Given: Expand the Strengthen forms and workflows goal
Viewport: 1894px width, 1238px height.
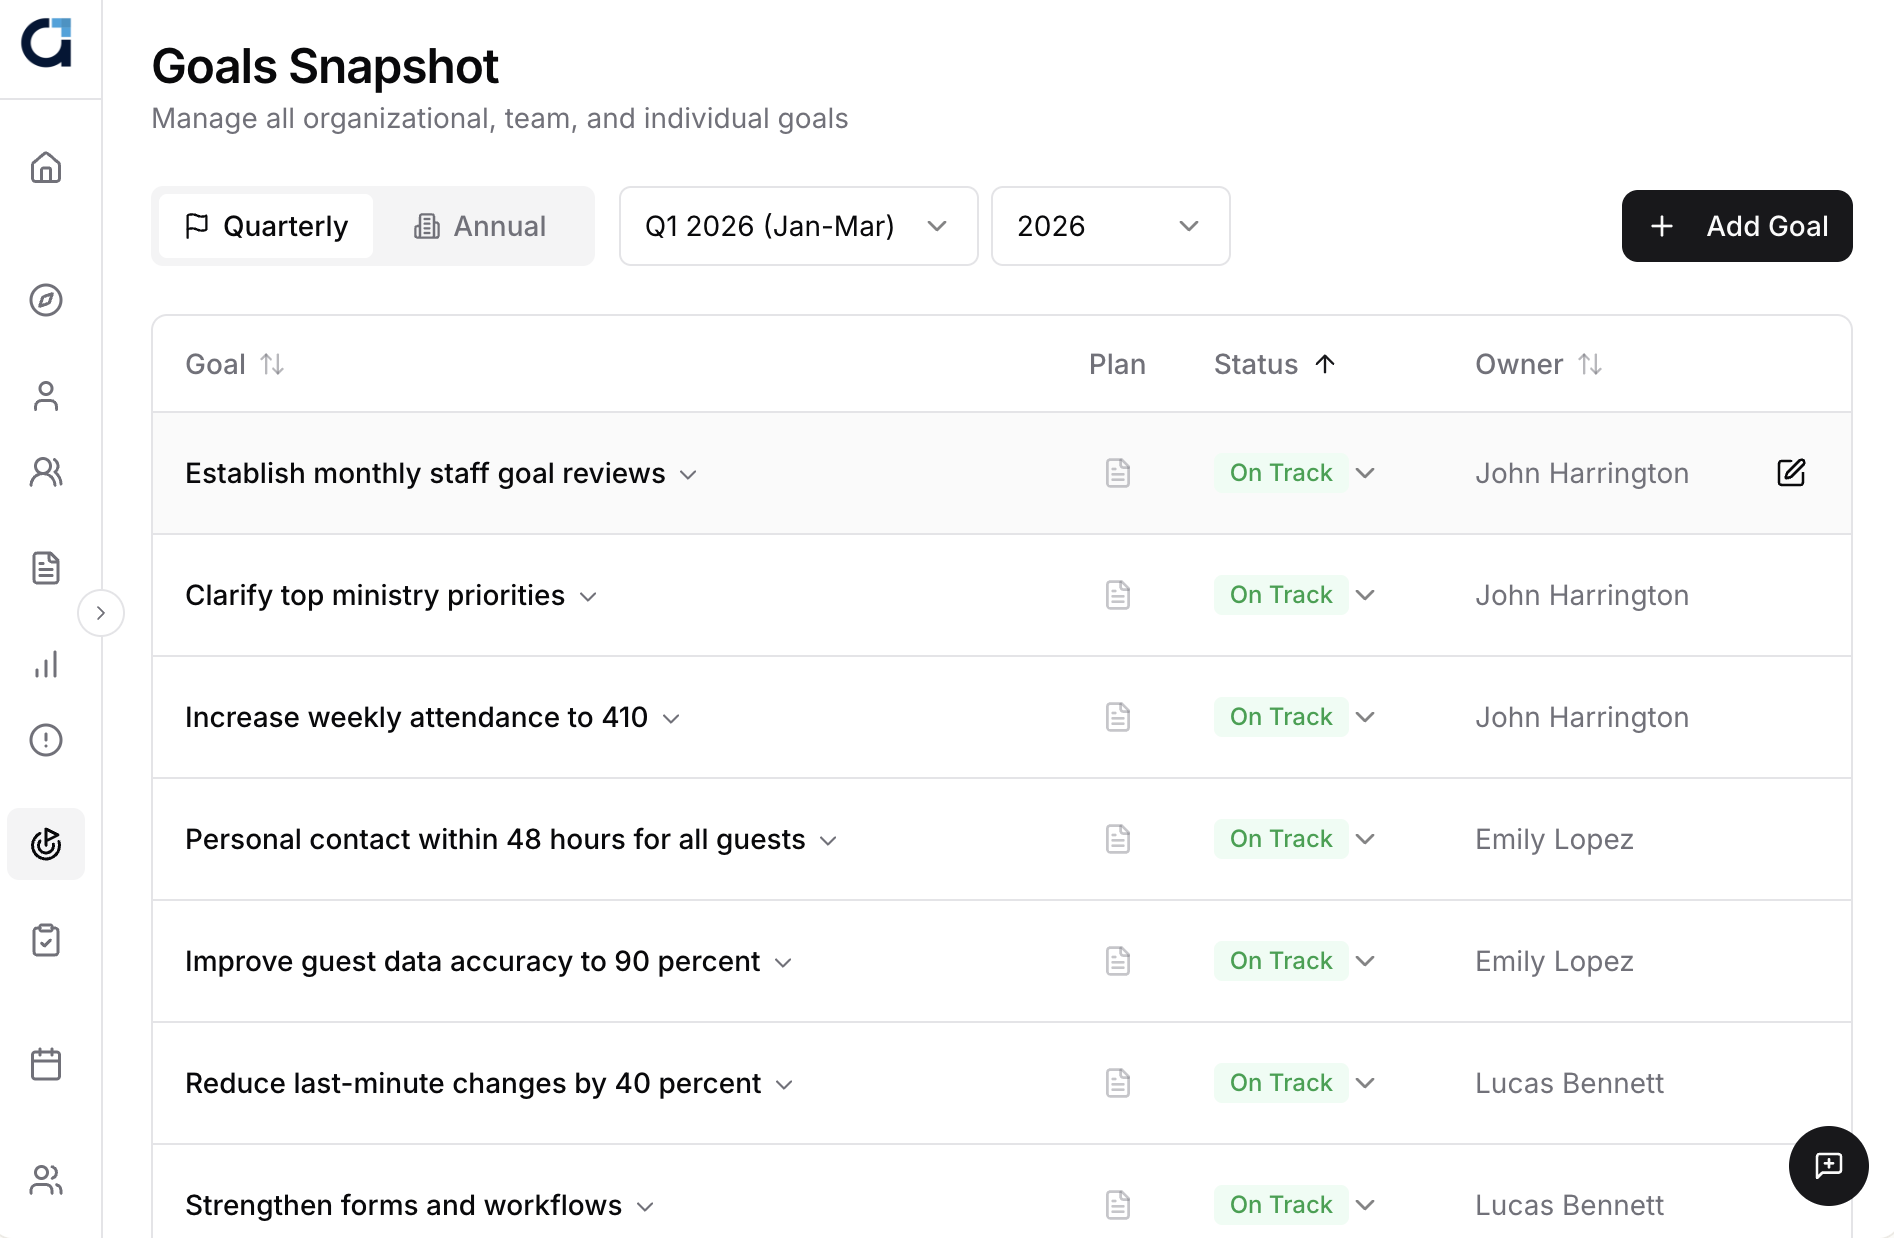Looking at the screenshot, I should coord(645,1207).
